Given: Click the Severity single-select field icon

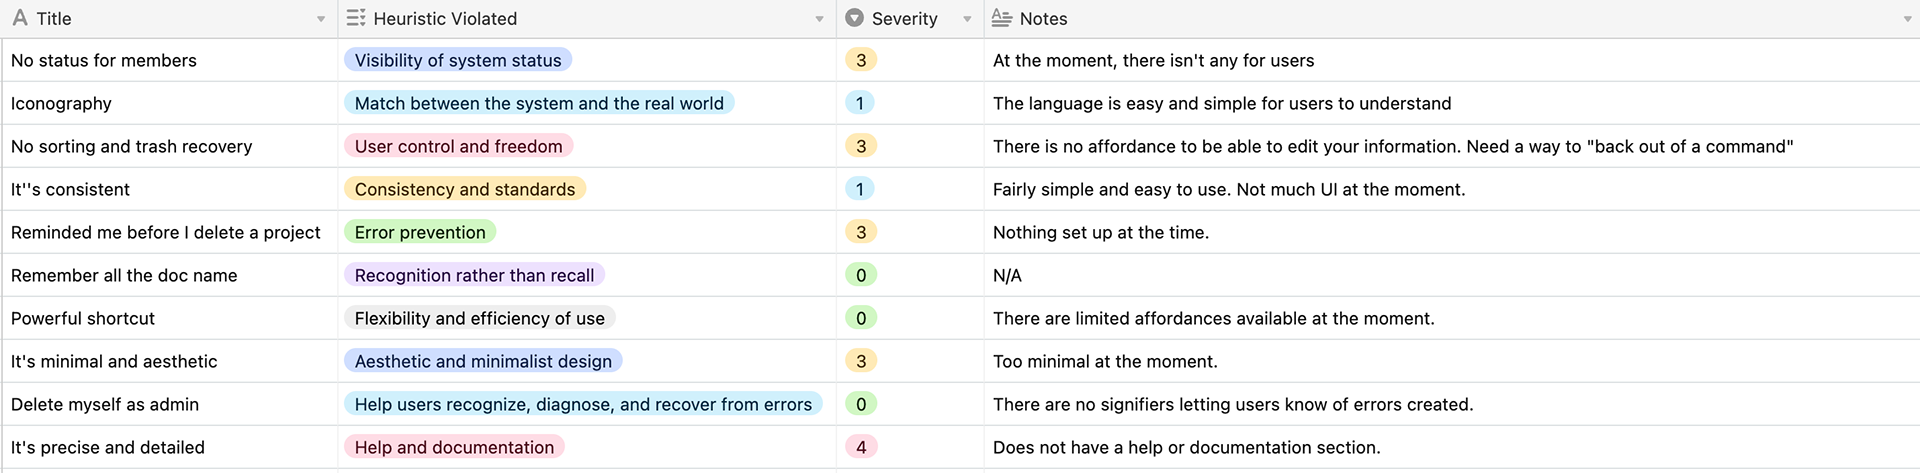Looking at the screenshot, I should [x=854, y=18].
